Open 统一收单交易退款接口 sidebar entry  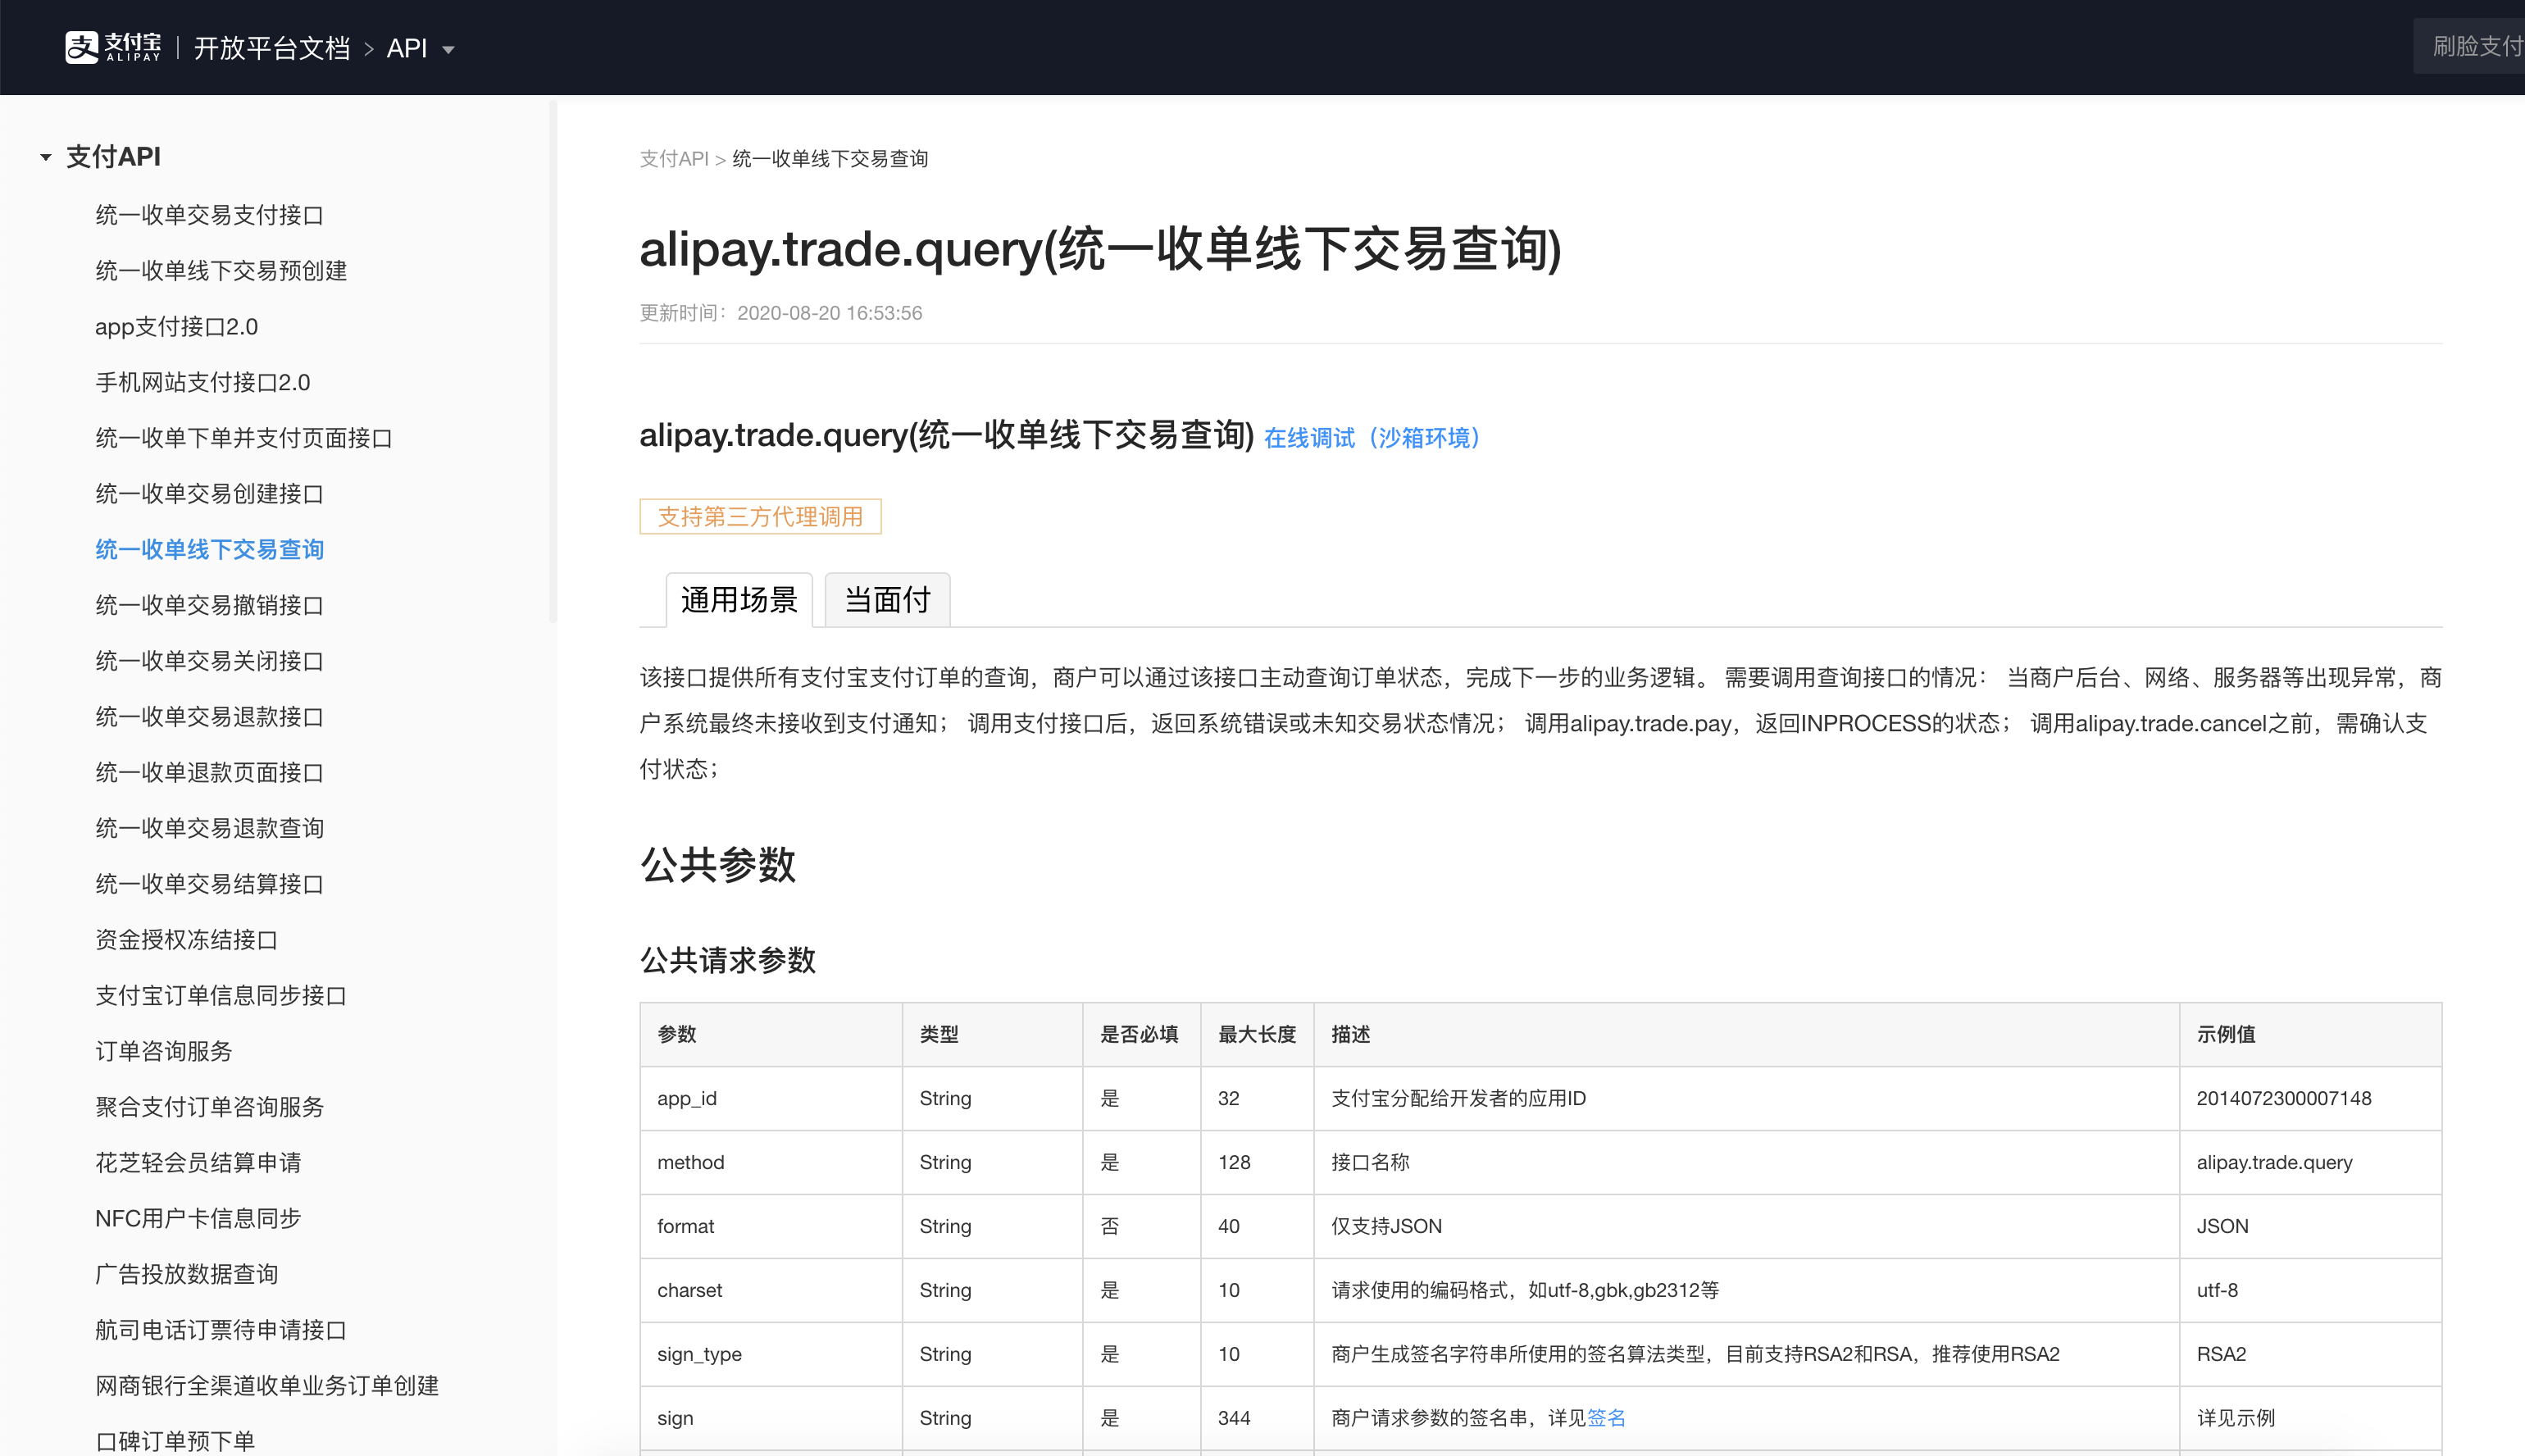tap(209, 717)
